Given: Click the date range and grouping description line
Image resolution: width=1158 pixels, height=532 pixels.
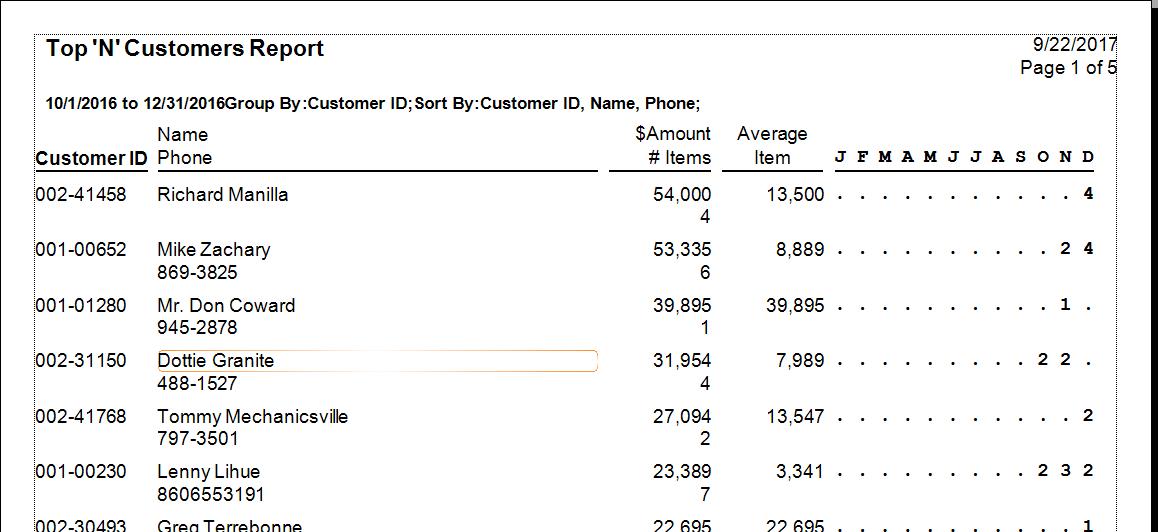Looking at the screenshot, I should pos(373,103).
